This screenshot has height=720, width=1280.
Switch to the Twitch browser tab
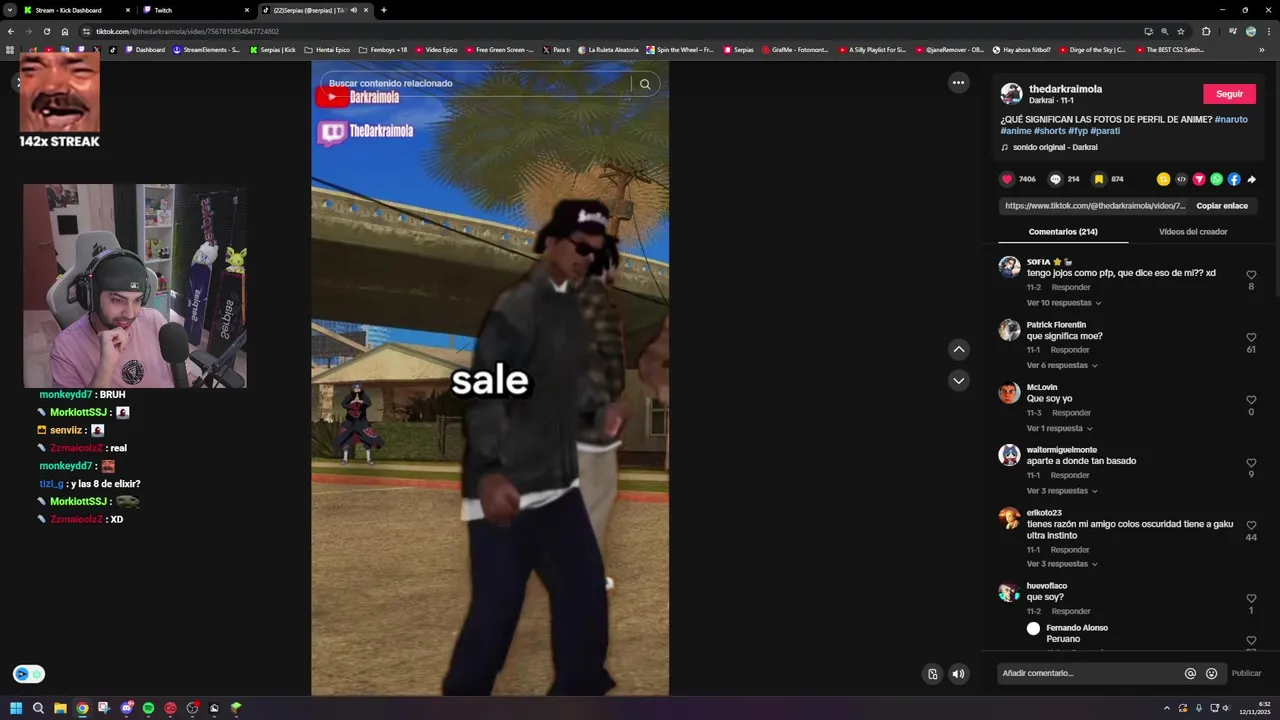[x=196, y=10]
